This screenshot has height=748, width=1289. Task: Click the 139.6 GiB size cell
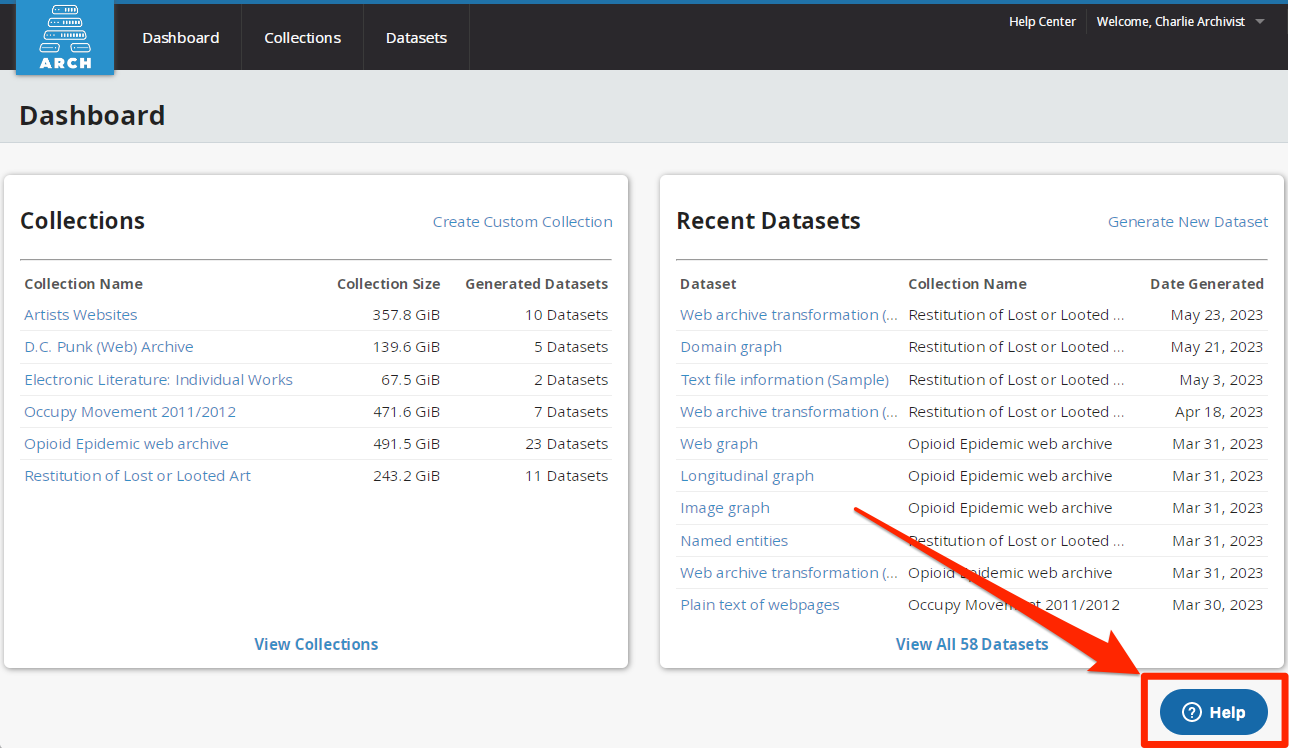coord(406,347)
